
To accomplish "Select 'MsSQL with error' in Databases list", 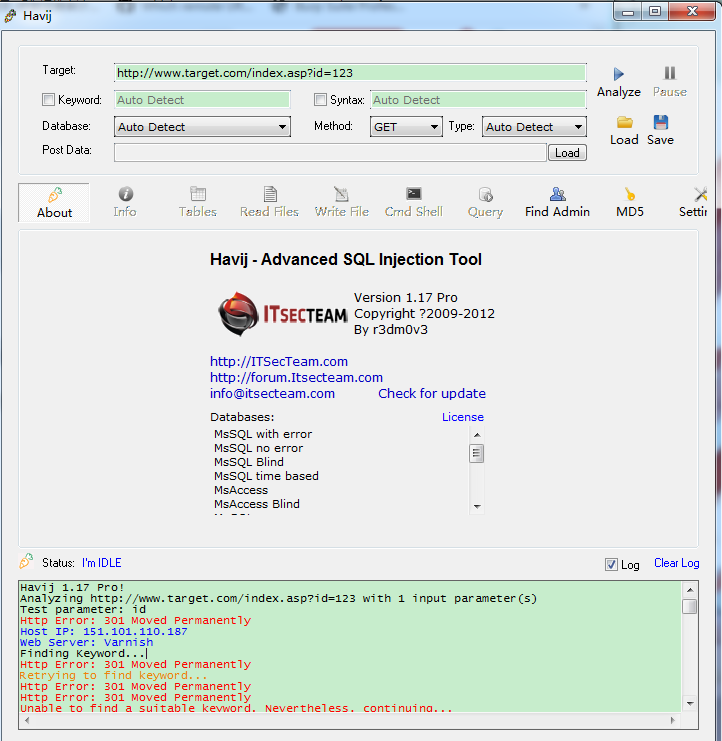I will tap(263, 434).
